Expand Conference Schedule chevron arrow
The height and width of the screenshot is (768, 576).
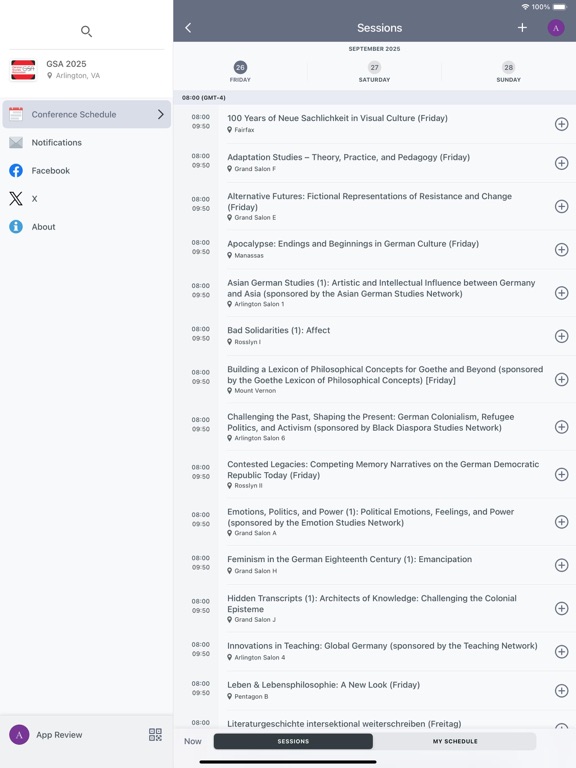click(x=161, y=114)
